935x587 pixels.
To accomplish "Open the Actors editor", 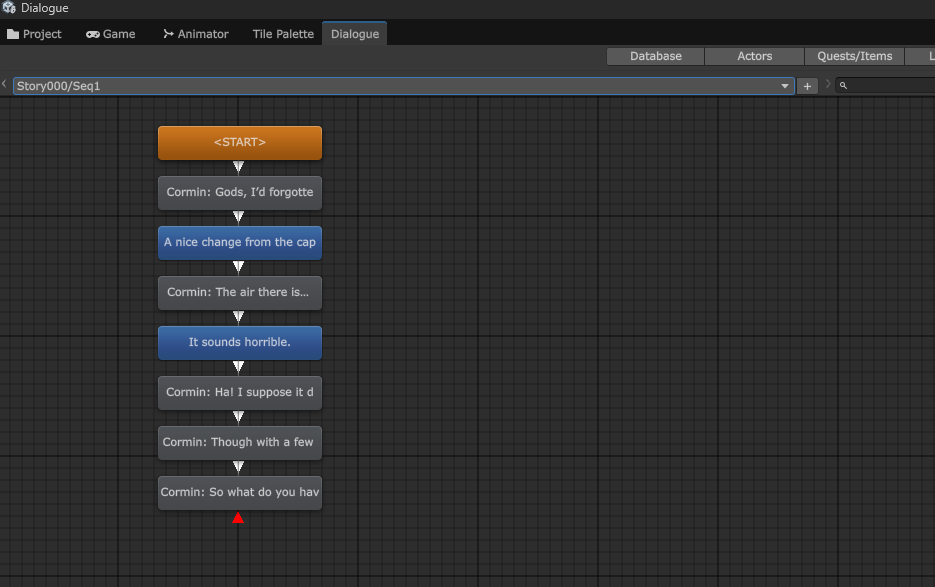I will [x=753, y=56].
